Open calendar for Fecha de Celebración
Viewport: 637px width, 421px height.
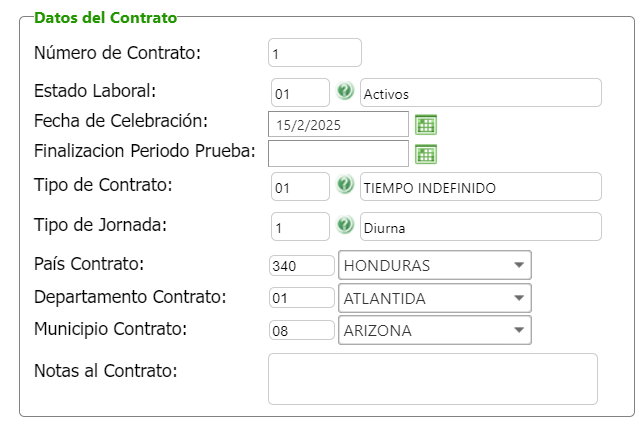coord(426,124)
